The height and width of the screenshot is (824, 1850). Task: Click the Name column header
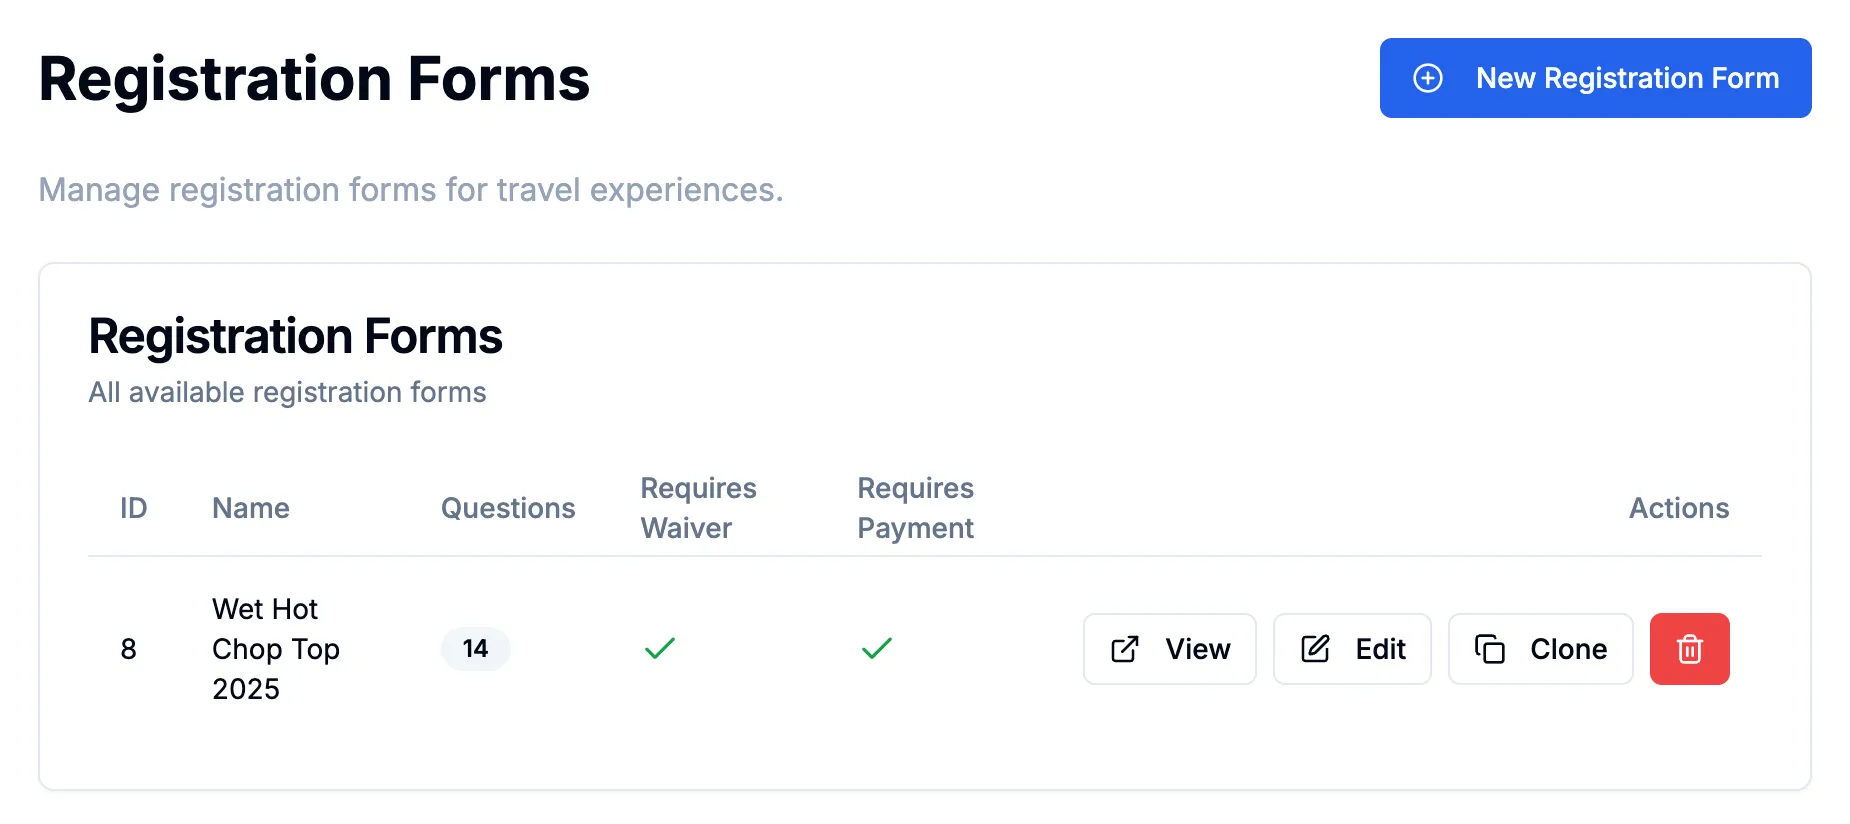click(251, 508)
